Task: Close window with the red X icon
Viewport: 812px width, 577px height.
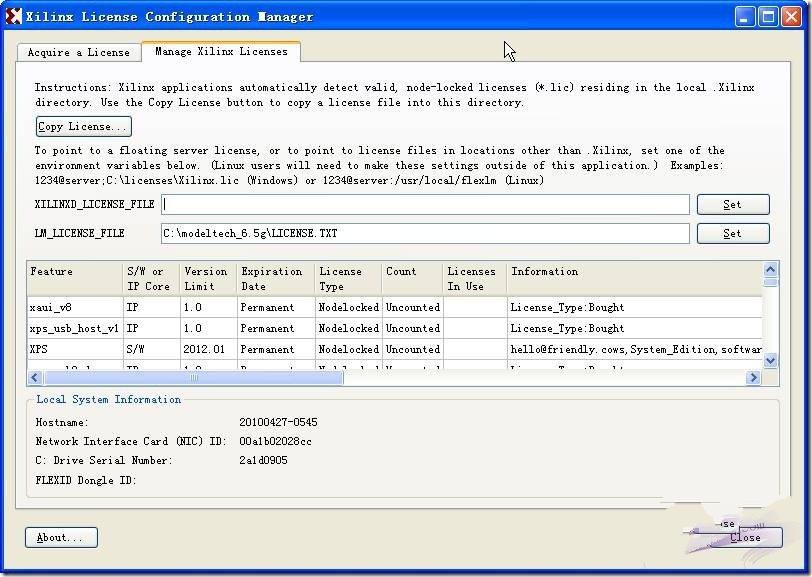Action: [792, 17]
